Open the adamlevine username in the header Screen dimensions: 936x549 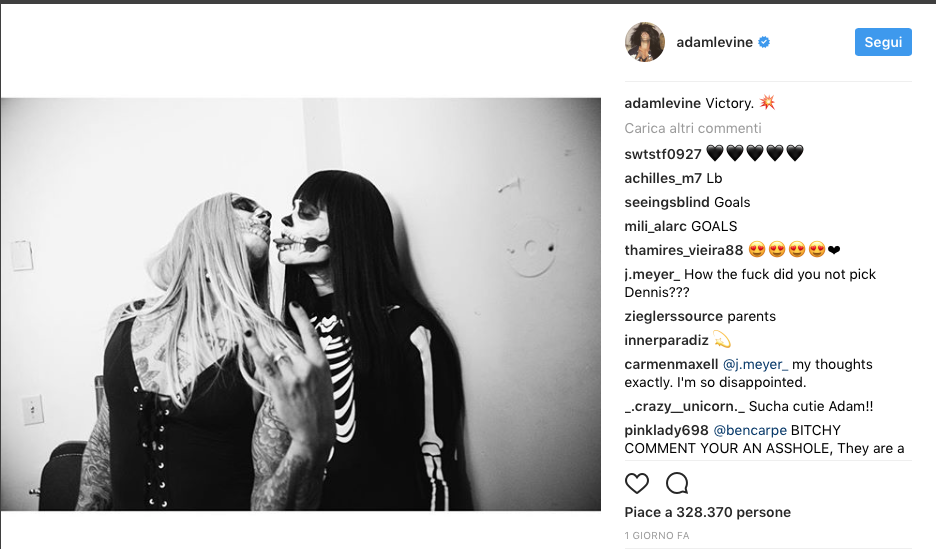coord(715,42)
